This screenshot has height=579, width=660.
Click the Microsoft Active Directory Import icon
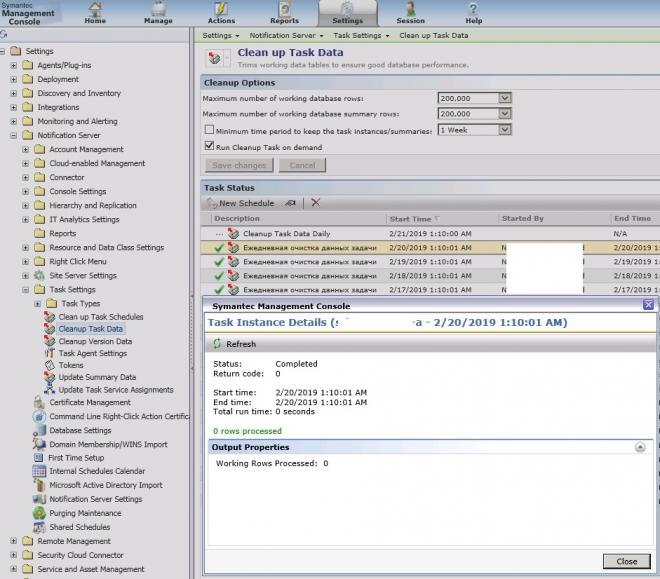pos(39,485)
